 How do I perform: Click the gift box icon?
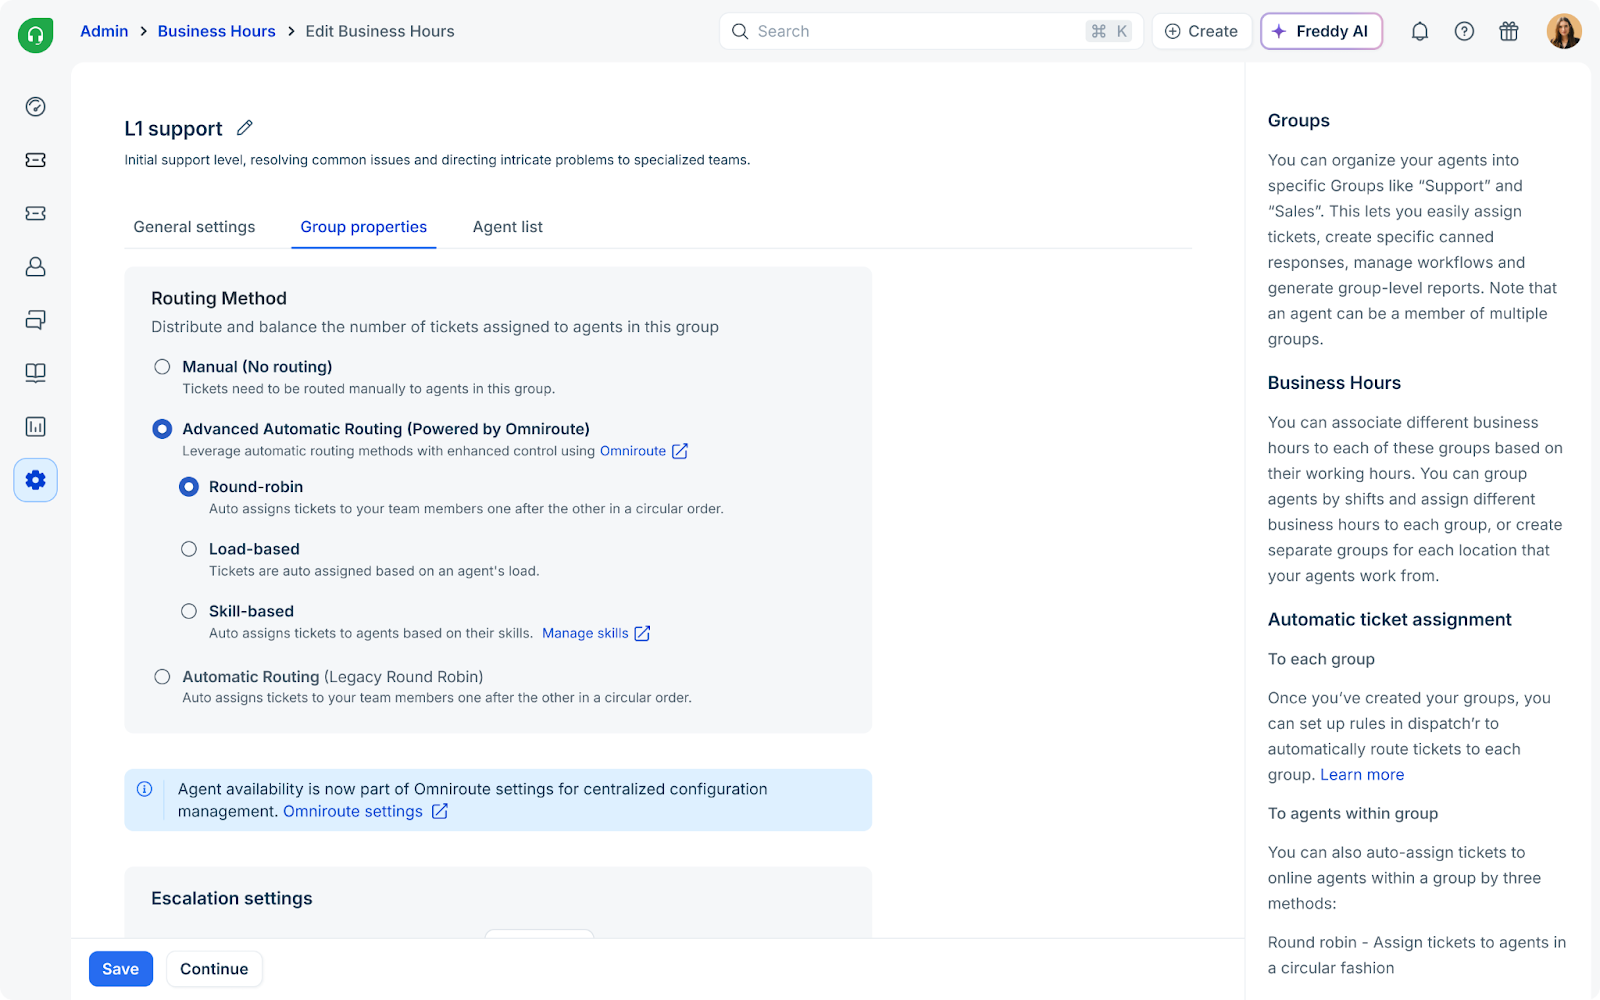(x=1509, y=32)
